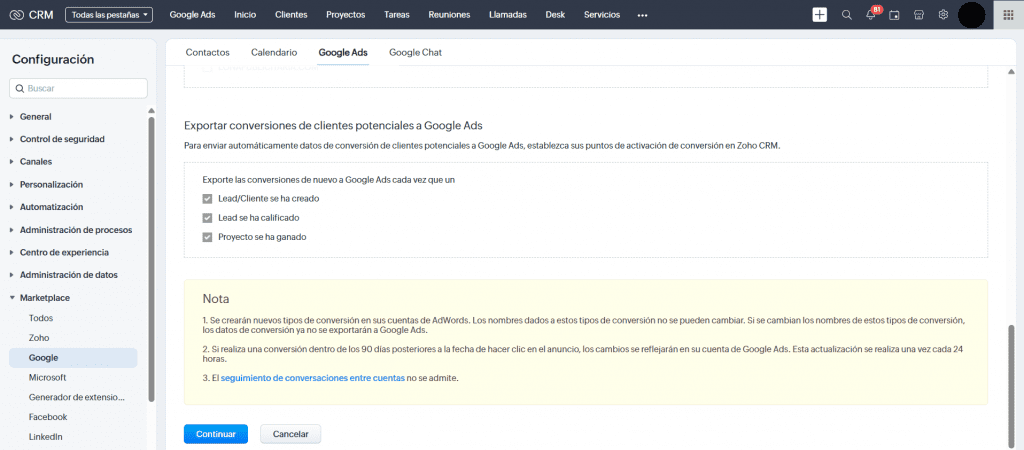Open the settings gear icon
This screenshot has height=450, width=1024.
pyautogui.click(x=941, y=15)
